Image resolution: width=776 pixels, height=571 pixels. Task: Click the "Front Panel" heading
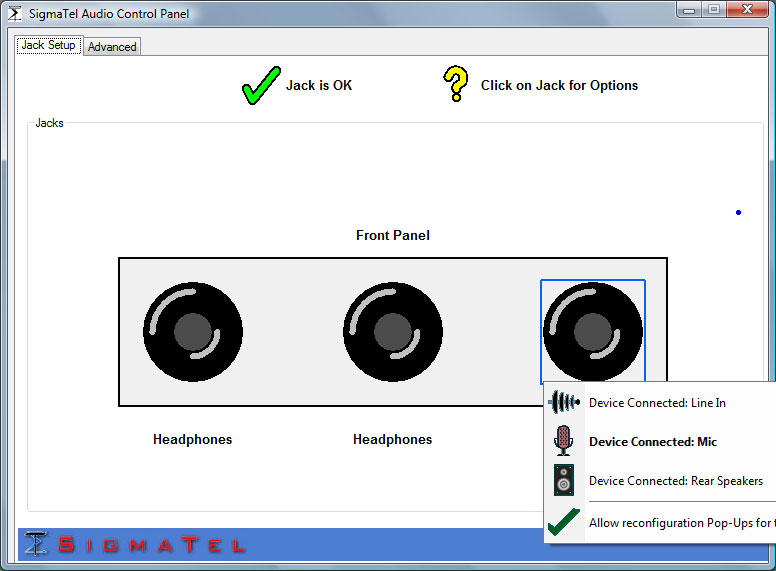tap(393, 235)
